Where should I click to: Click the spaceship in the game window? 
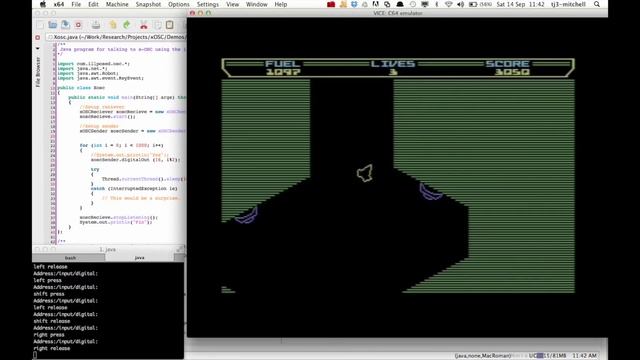[x=365, y=173]
